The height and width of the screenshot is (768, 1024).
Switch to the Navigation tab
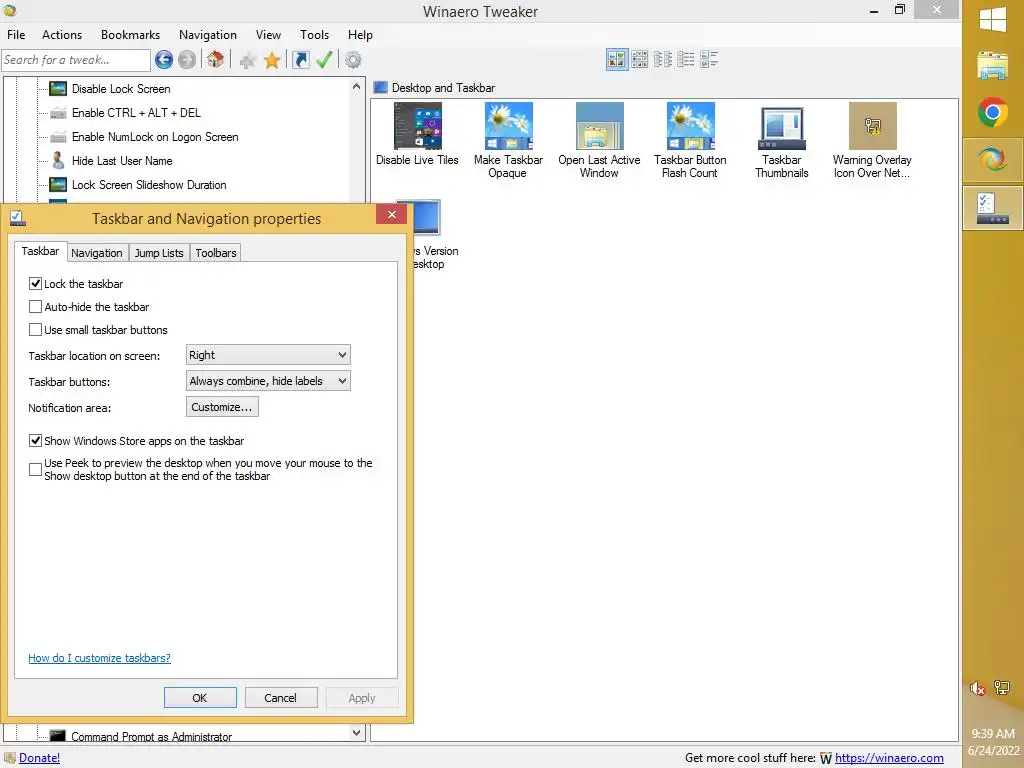(97, 253)
